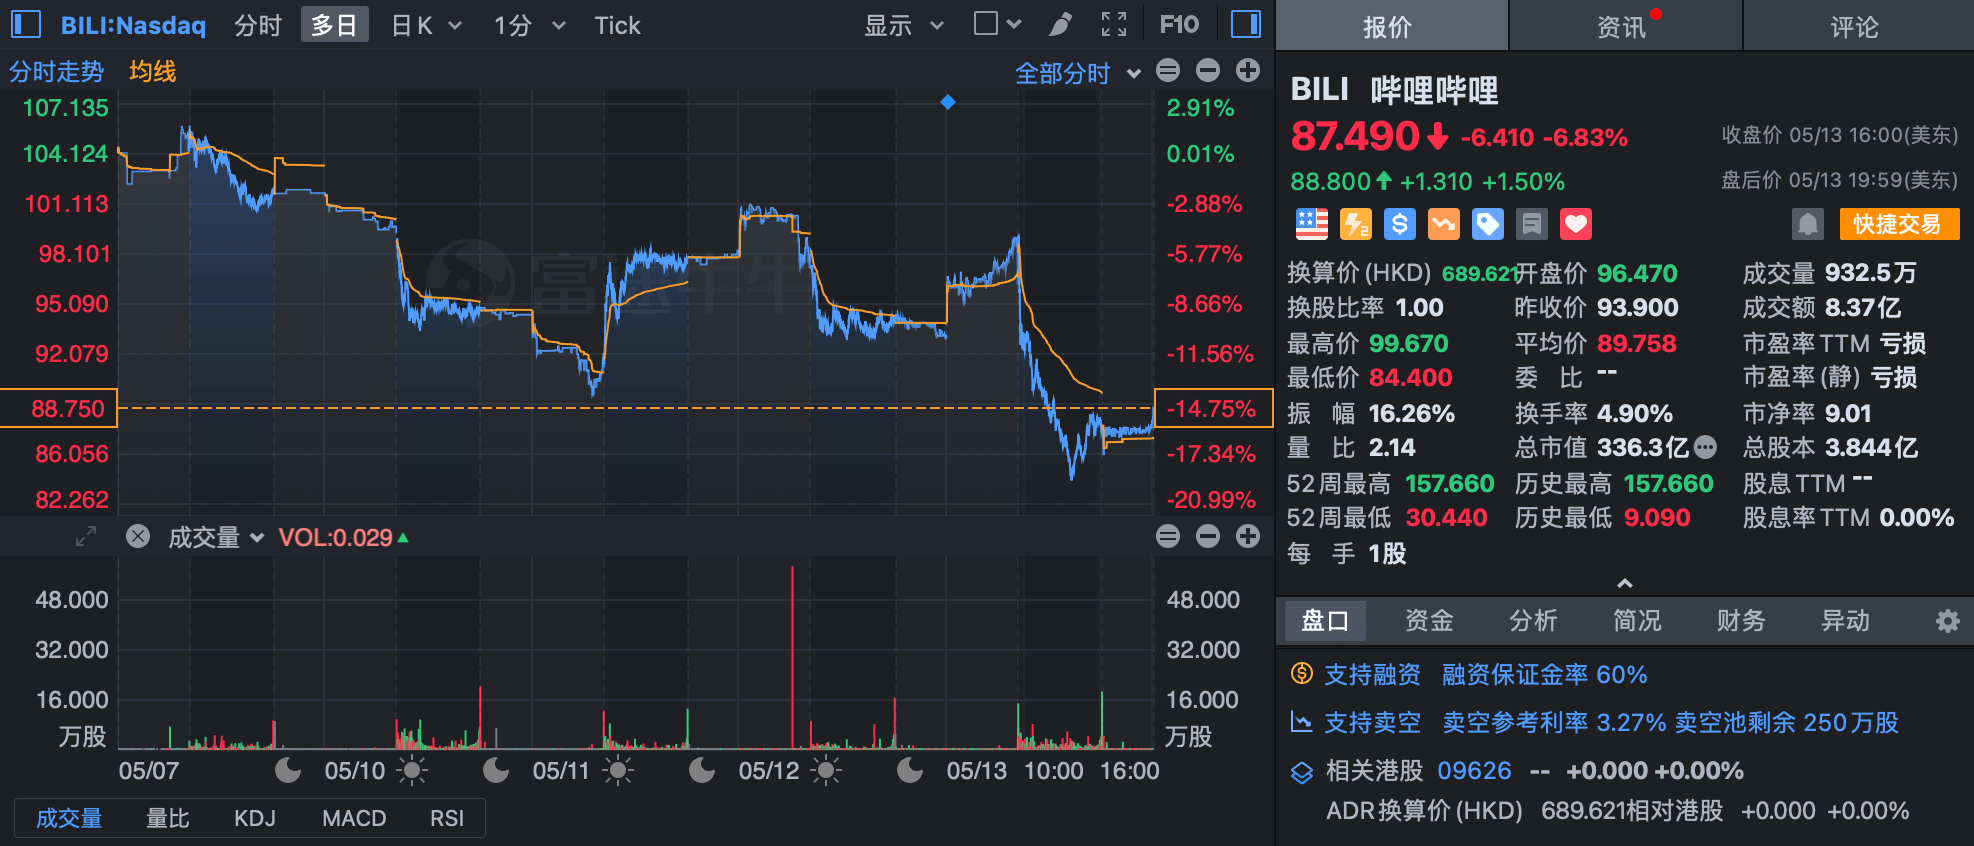Open the 日K period dropdown

426,25
